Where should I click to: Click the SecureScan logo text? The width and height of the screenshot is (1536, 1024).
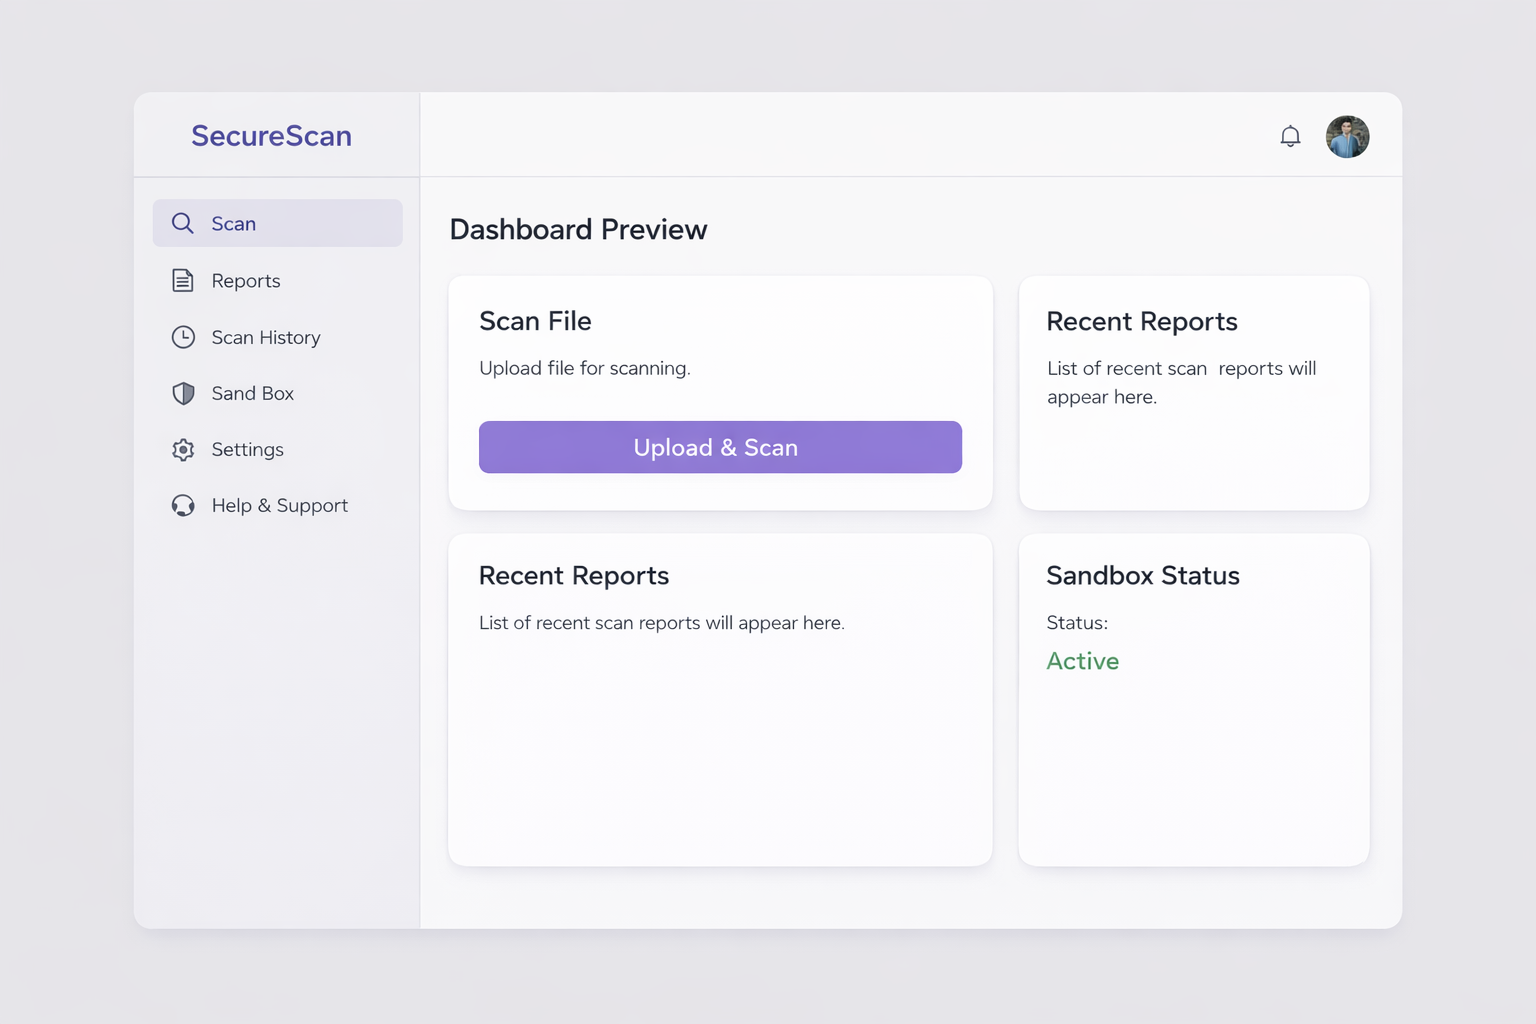(271, 136)
